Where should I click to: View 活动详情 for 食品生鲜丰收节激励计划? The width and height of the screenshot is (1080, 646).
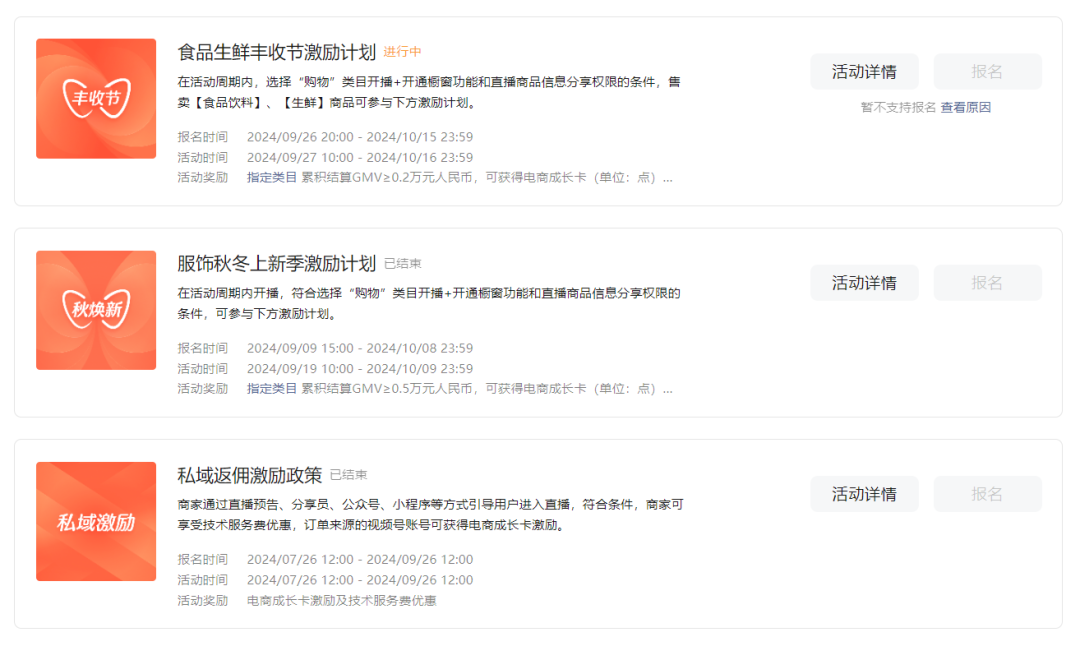(864, 72)
